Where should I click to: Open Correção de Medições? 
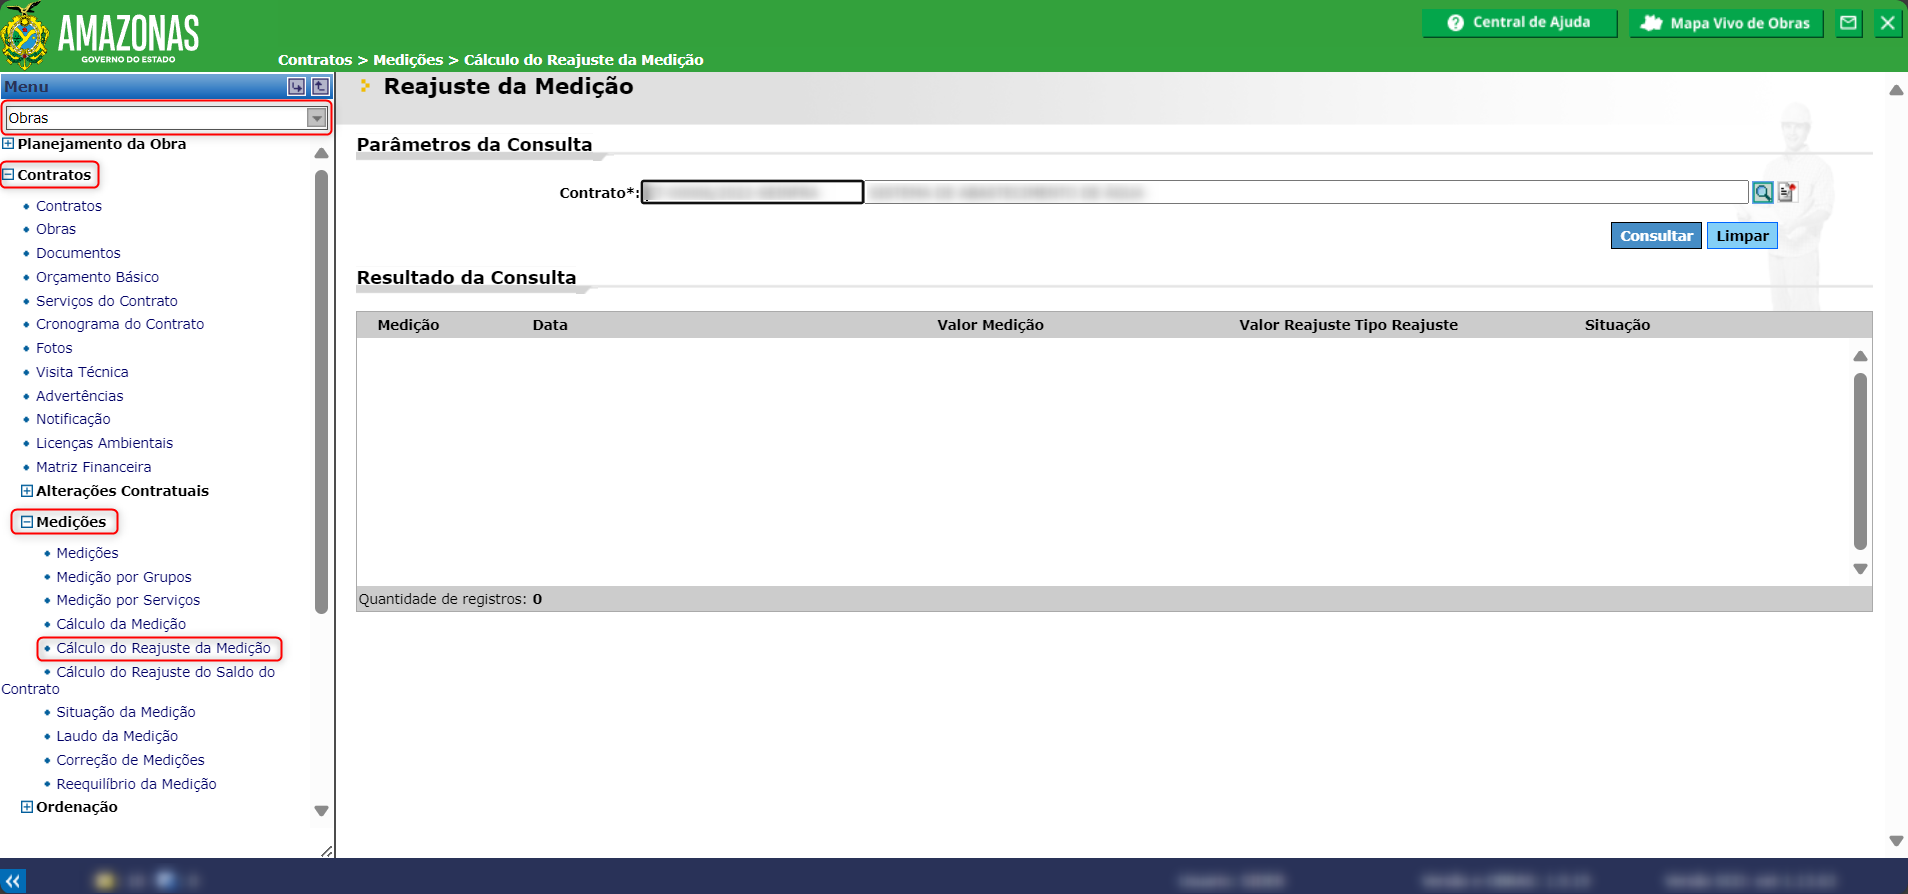pyautogui.click(x=130, y=760)
